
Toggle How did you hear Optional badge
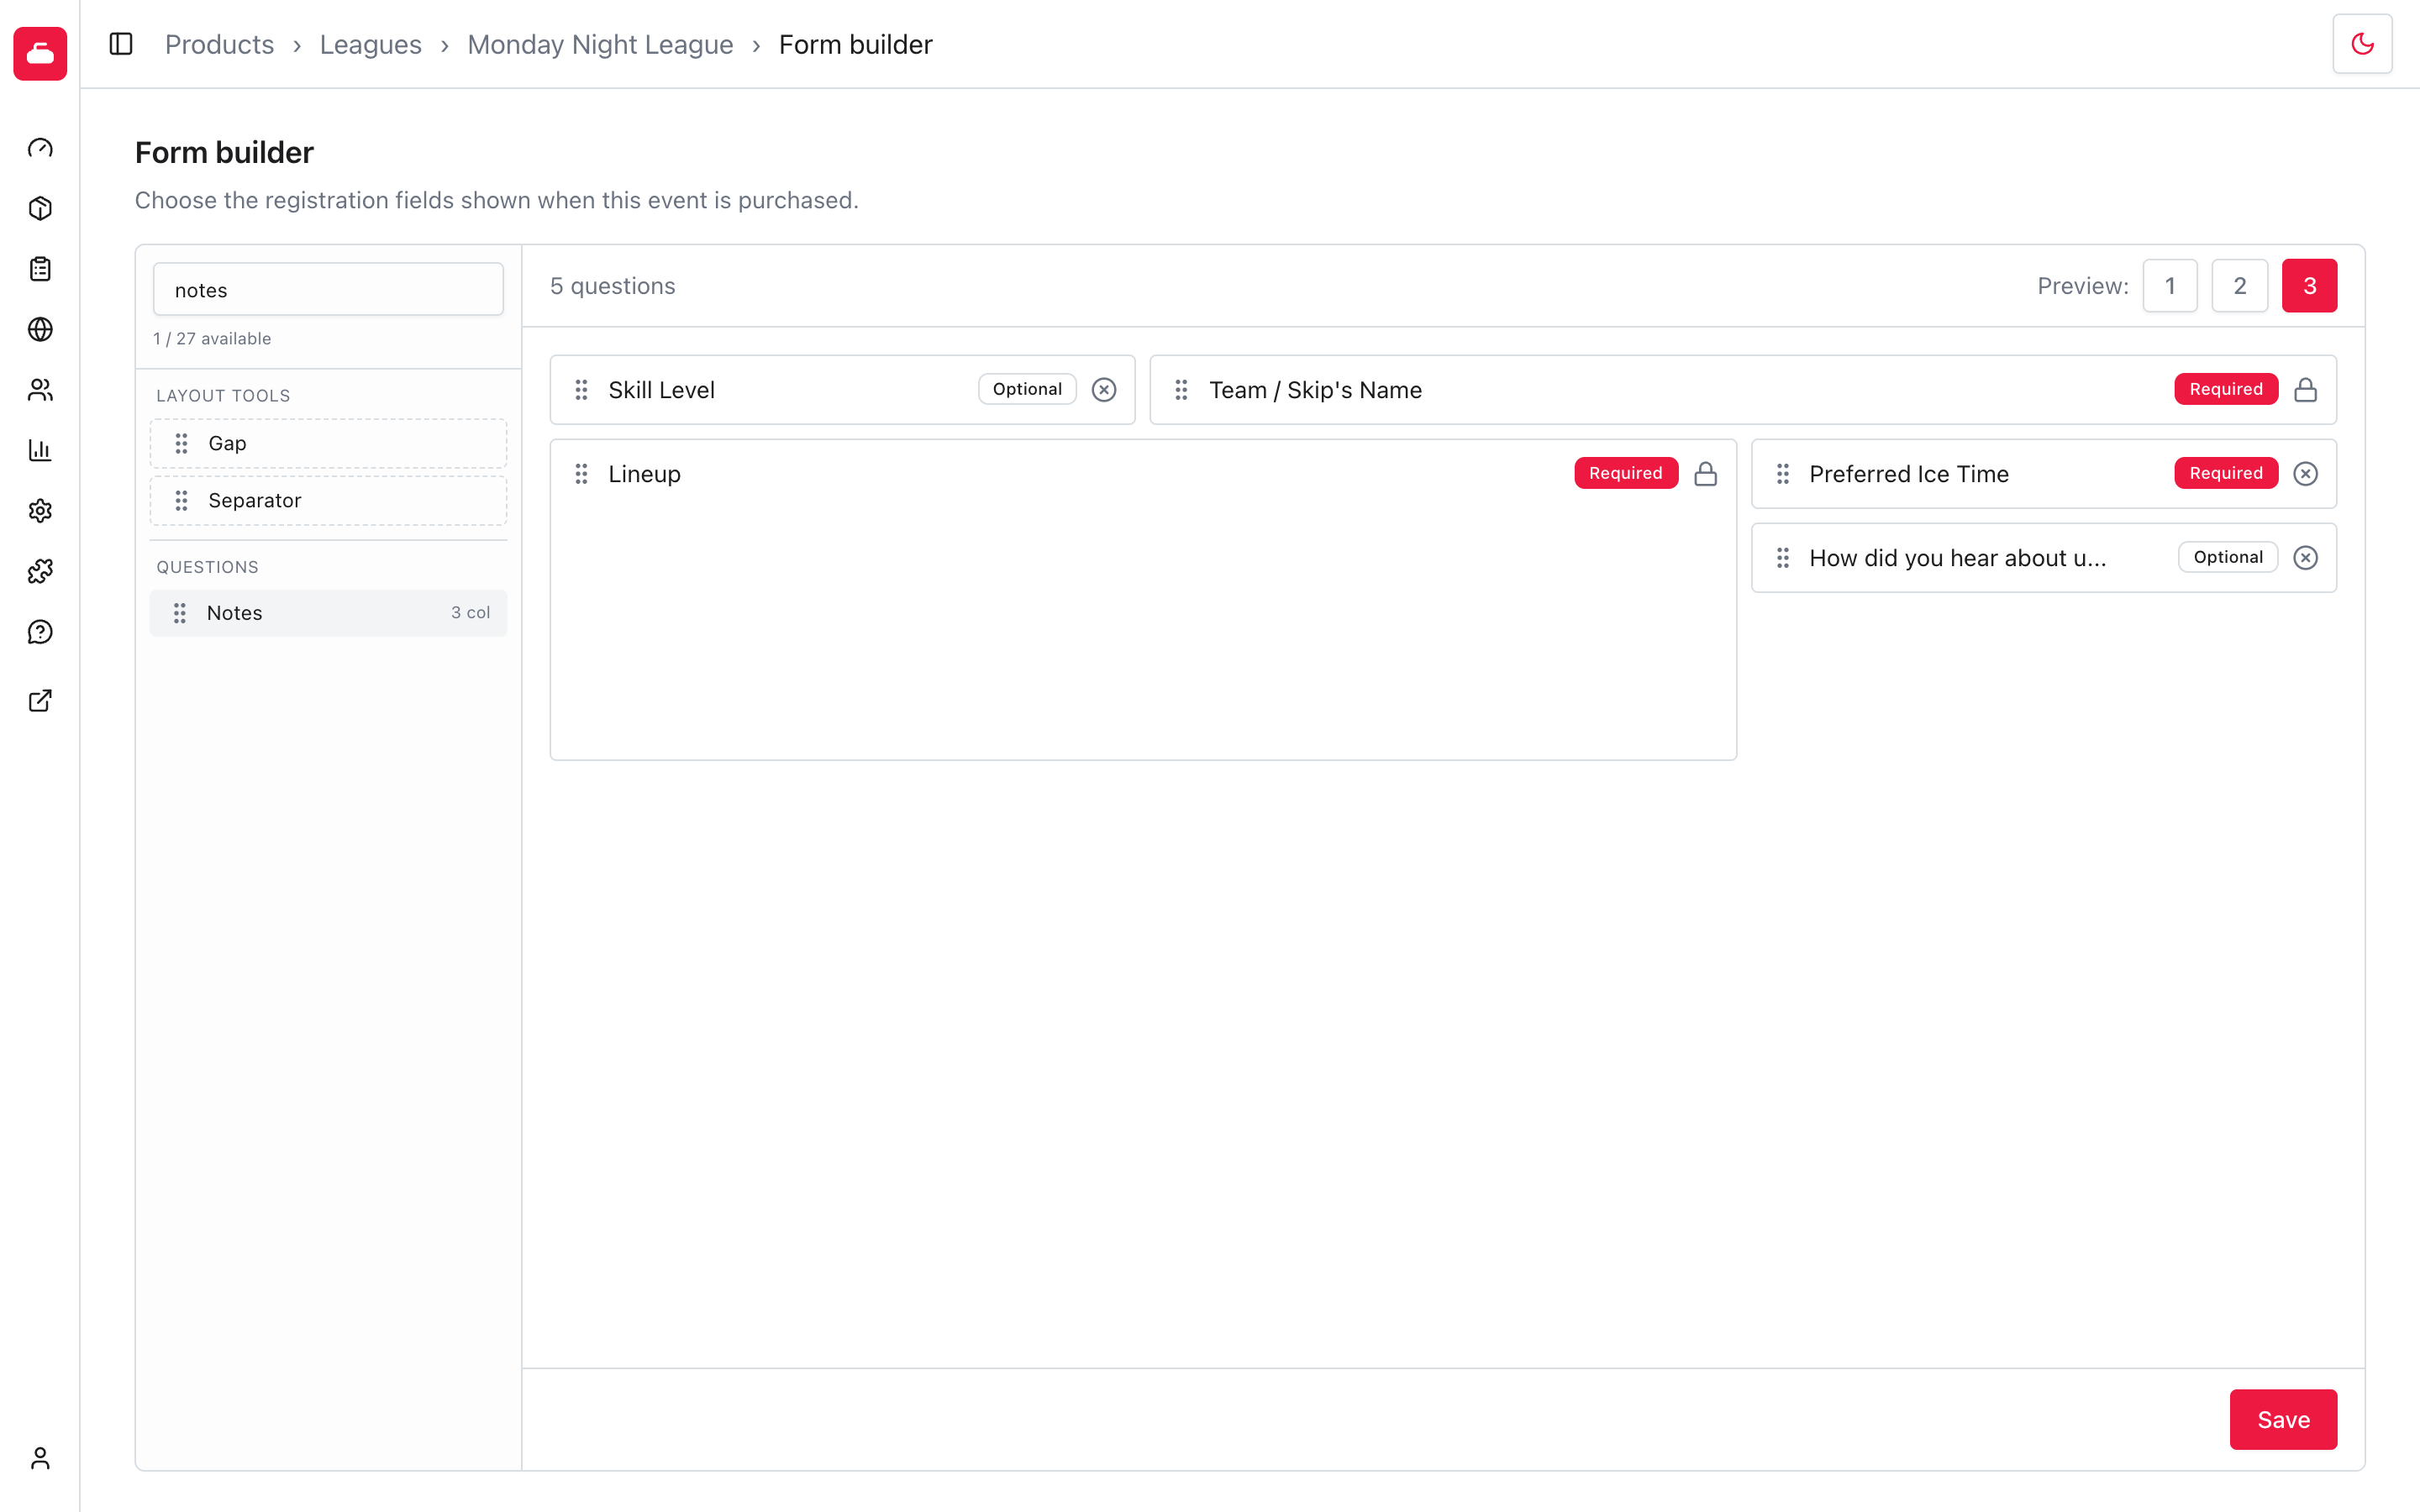tap(2227, 558)
